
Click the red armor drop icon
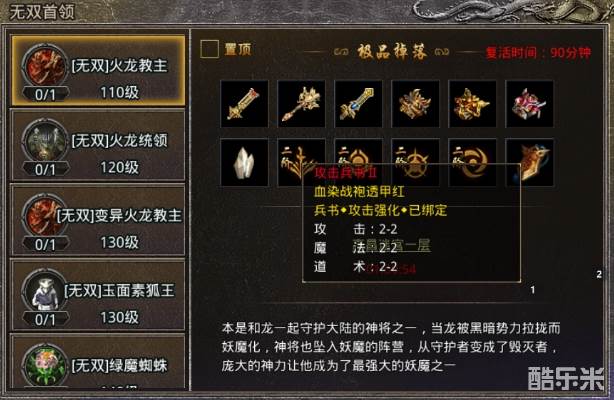pyautogui.click(x=529, y=104)
